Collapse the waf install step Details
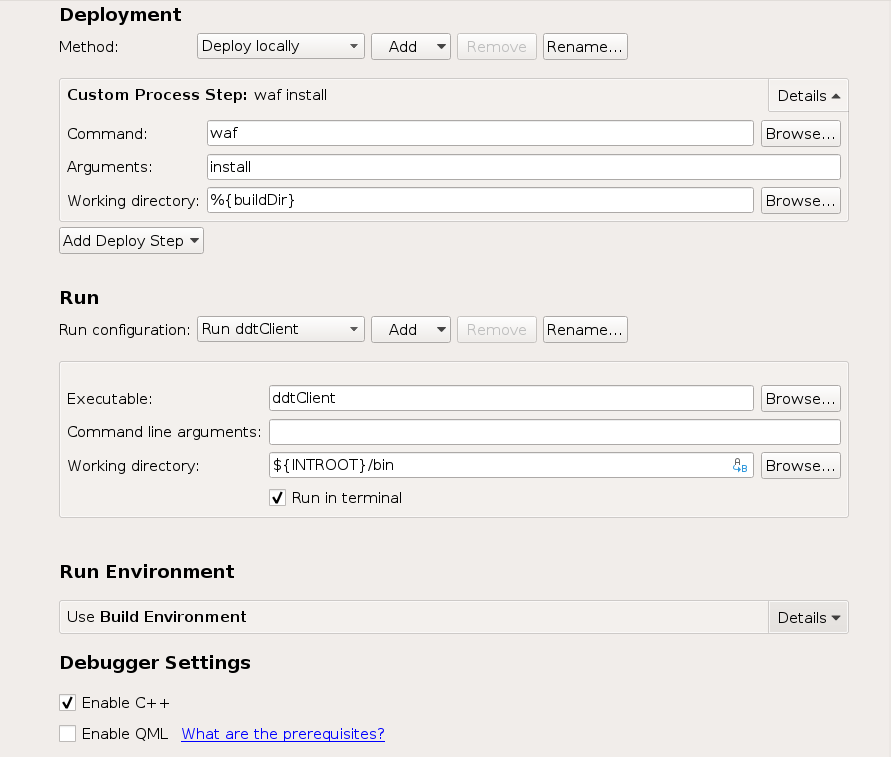This screenshot has width=891, height=757. click(x=807, y=96)
